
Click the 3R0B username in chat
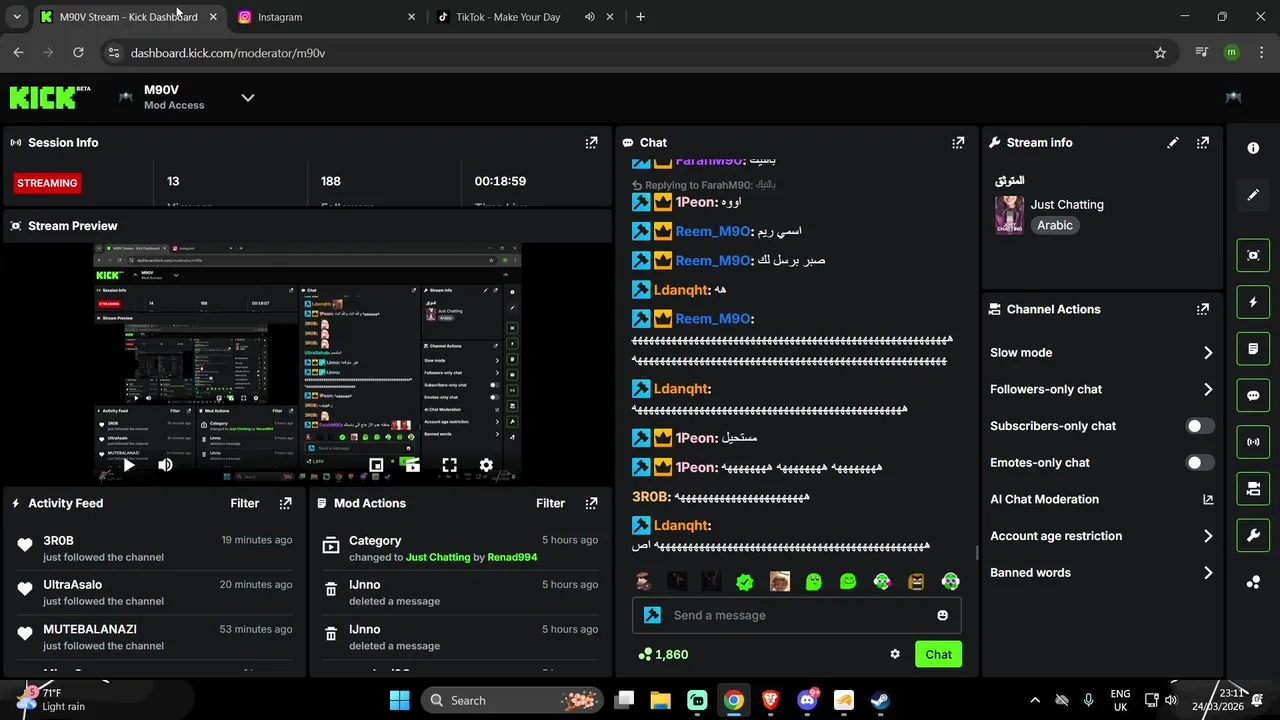click(650, 497)
